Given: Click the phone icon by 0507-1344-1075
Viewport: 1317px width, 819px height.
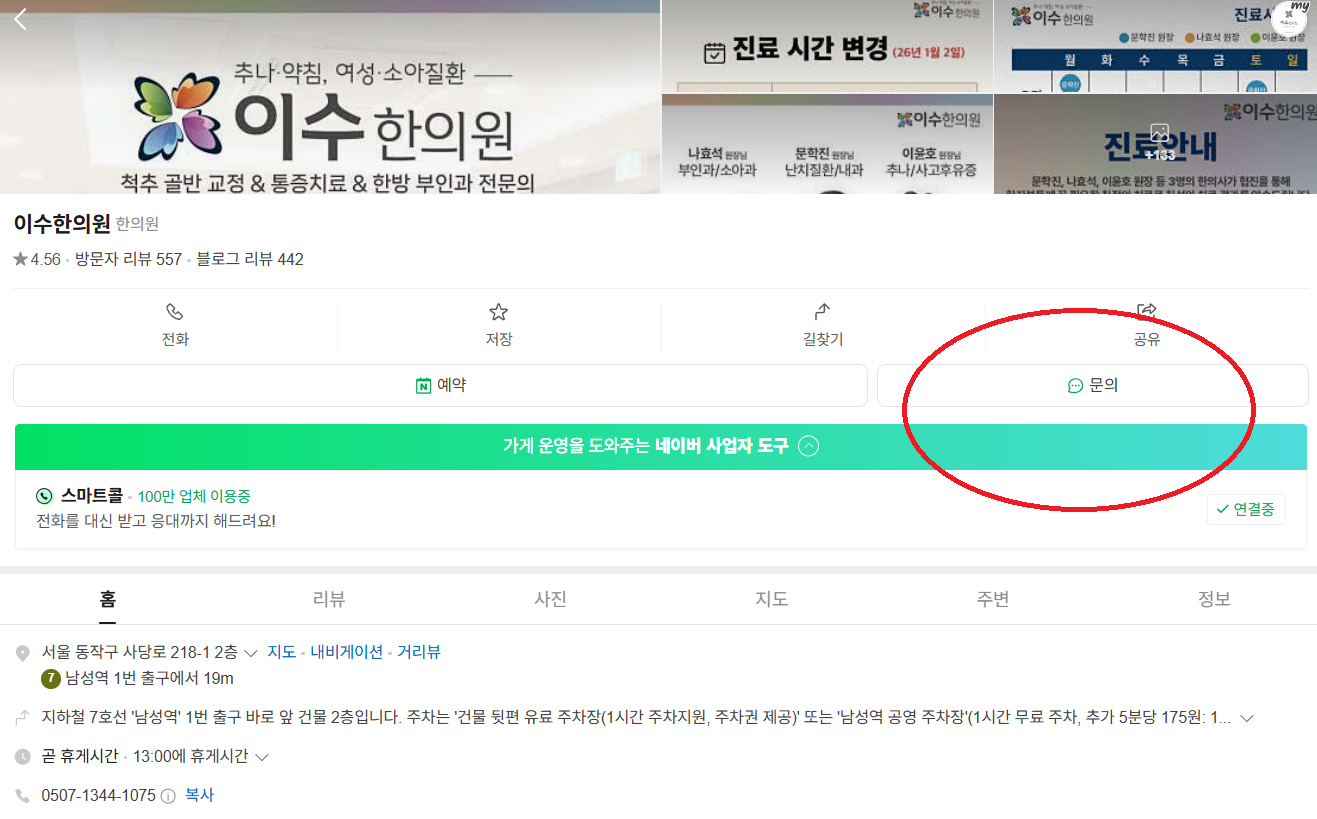Looking at the screenshot, I should [x=22, y=797].
